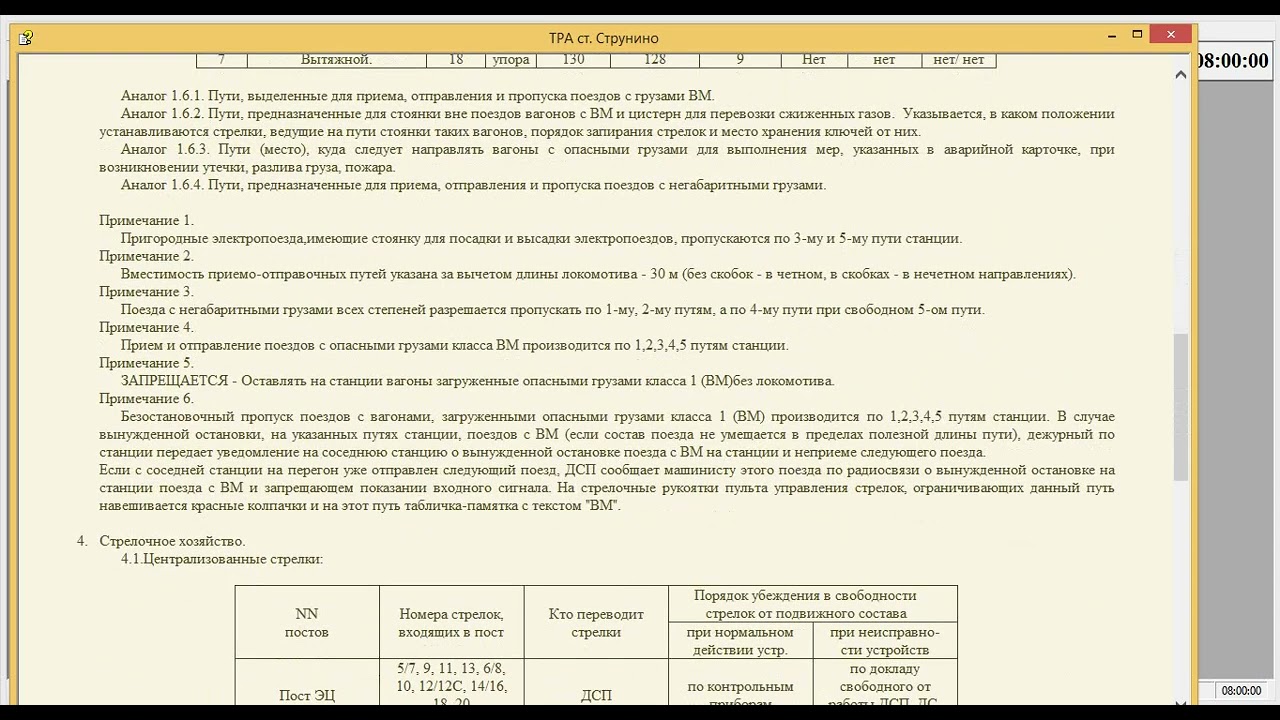Click table cell 130
Image resolution: width=1280 pixels, height=720 pixels.
[x=573, y=59]
